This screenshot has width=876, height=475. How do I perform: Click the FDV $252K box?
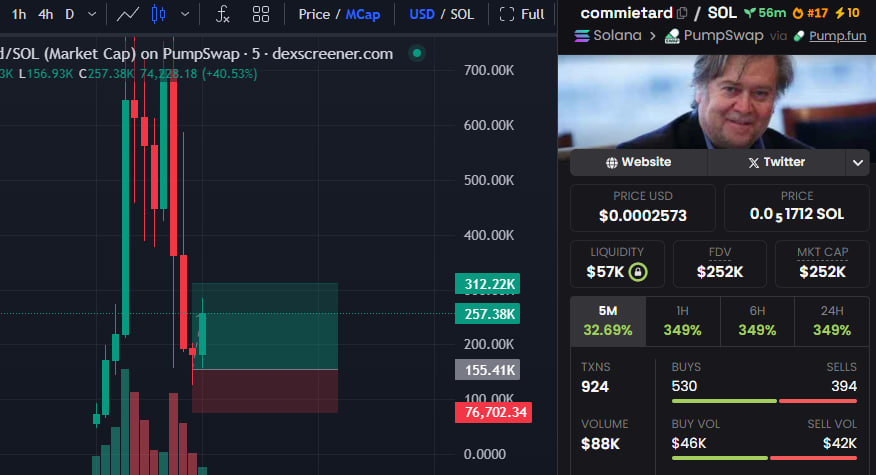pos(720,263)
